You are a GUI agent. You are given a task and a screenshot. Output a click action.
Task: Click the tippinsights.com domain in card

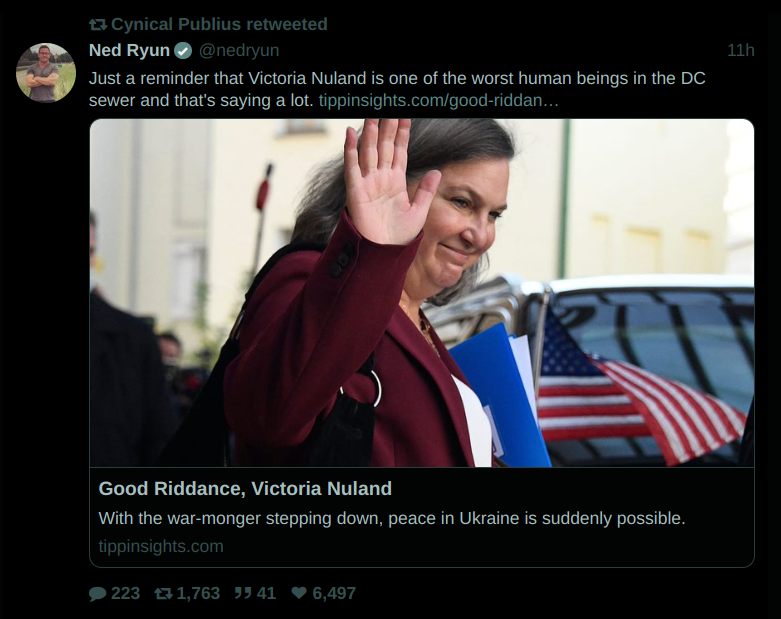tap(161, 546)
